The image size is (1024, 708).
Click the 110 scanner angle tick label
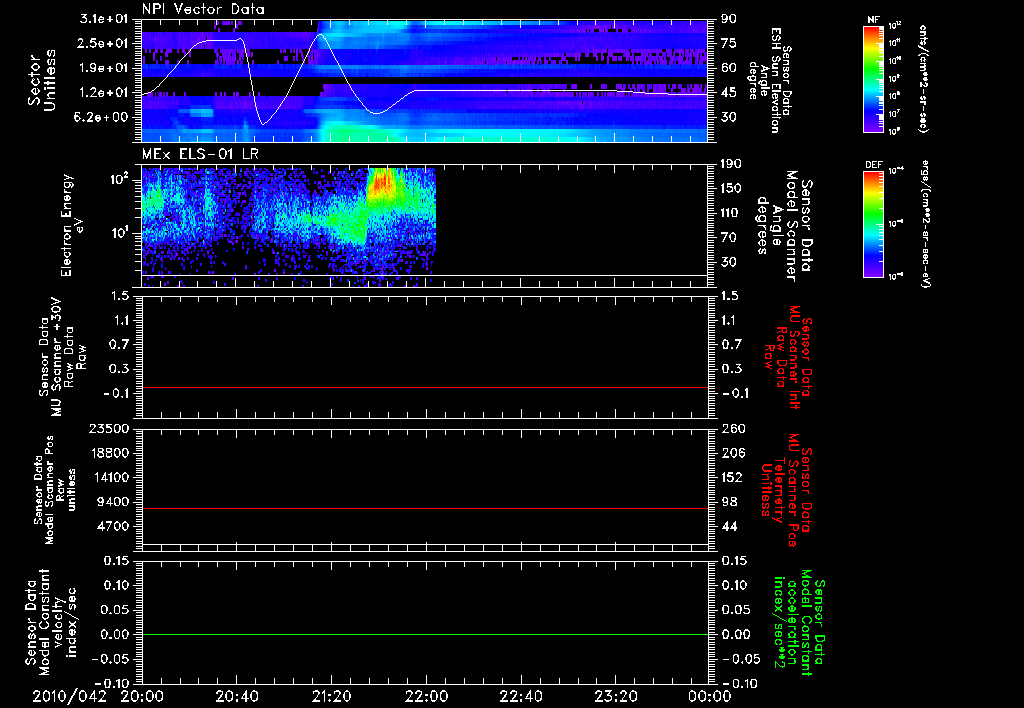(731, 213)
